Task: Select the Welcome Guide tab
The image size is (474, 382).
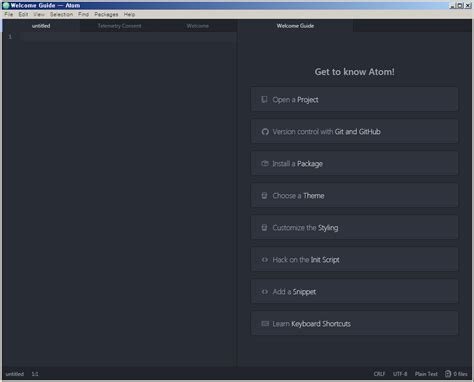Action: click(x=295, y=26)
